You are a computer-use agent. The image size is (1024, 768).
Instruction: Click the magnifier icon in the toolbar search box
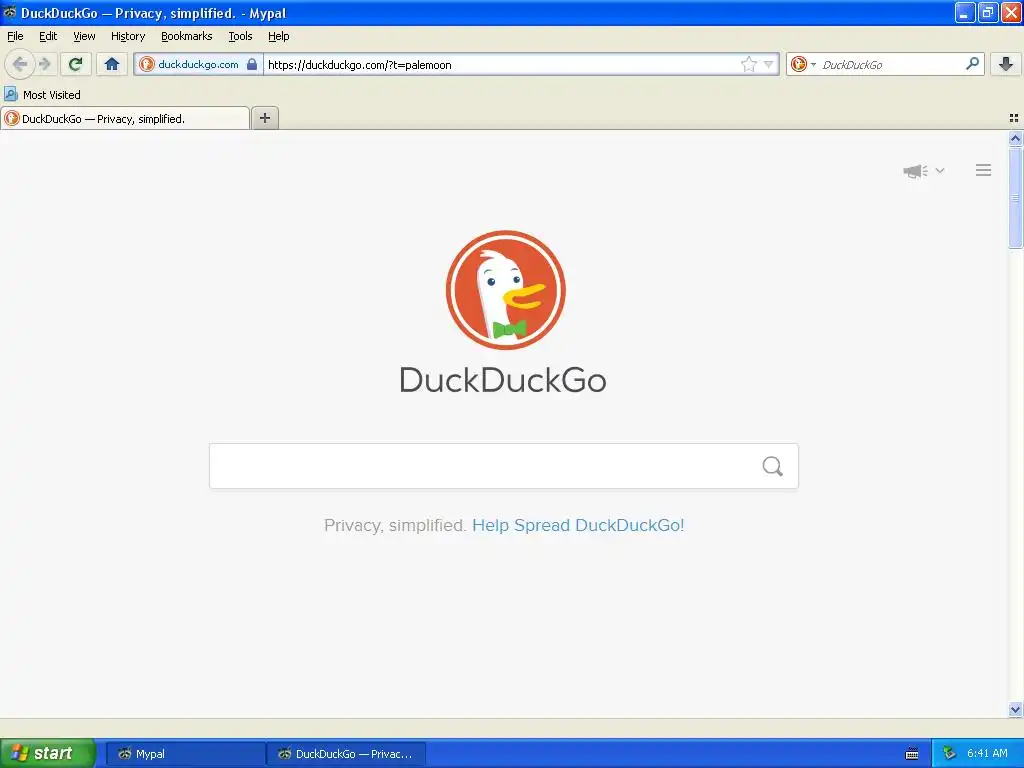coord(972,64)
